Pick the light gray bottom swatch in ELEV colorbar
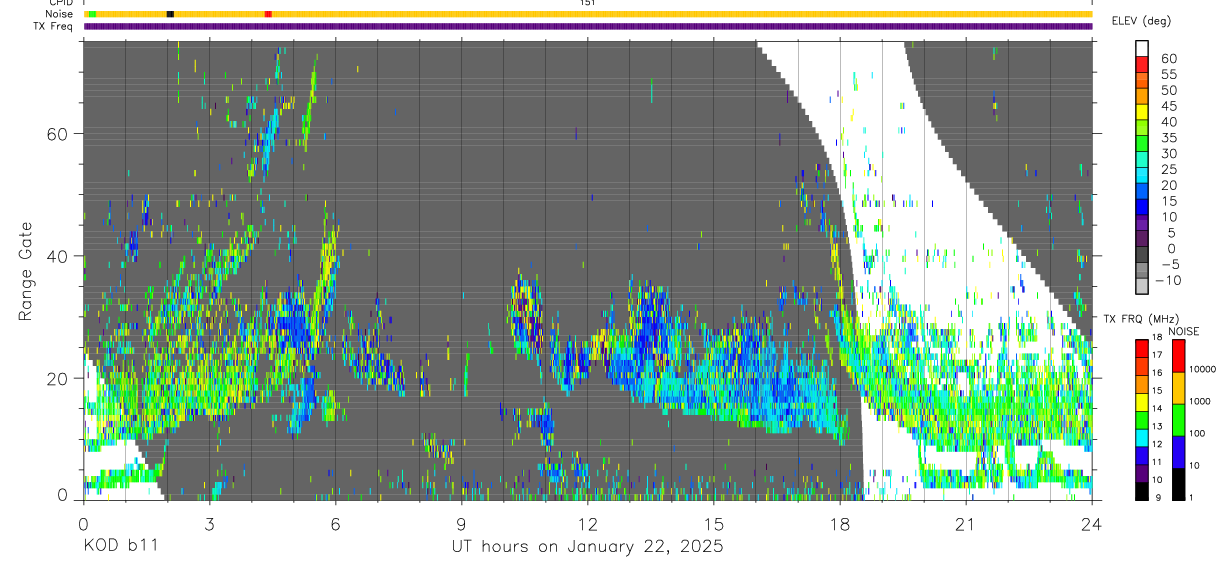 click(1143, 286)
